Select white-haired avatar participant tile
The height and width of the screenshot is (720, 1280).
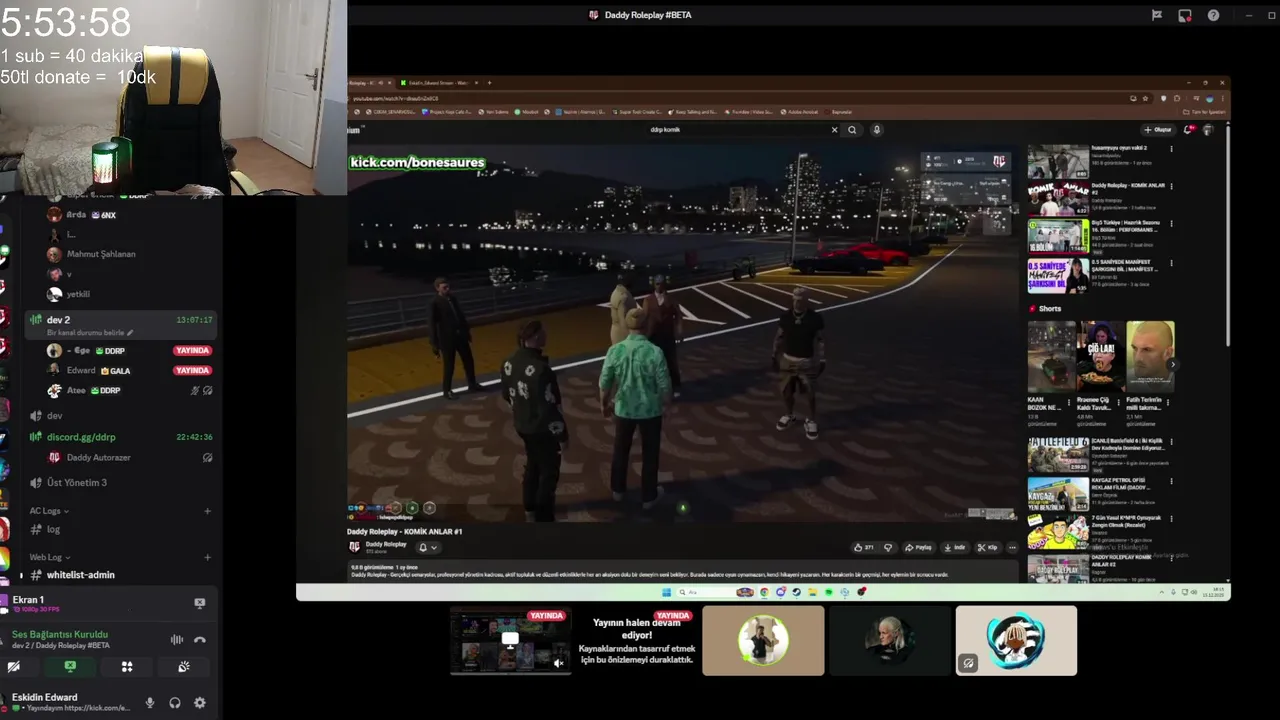coord(890,641)
